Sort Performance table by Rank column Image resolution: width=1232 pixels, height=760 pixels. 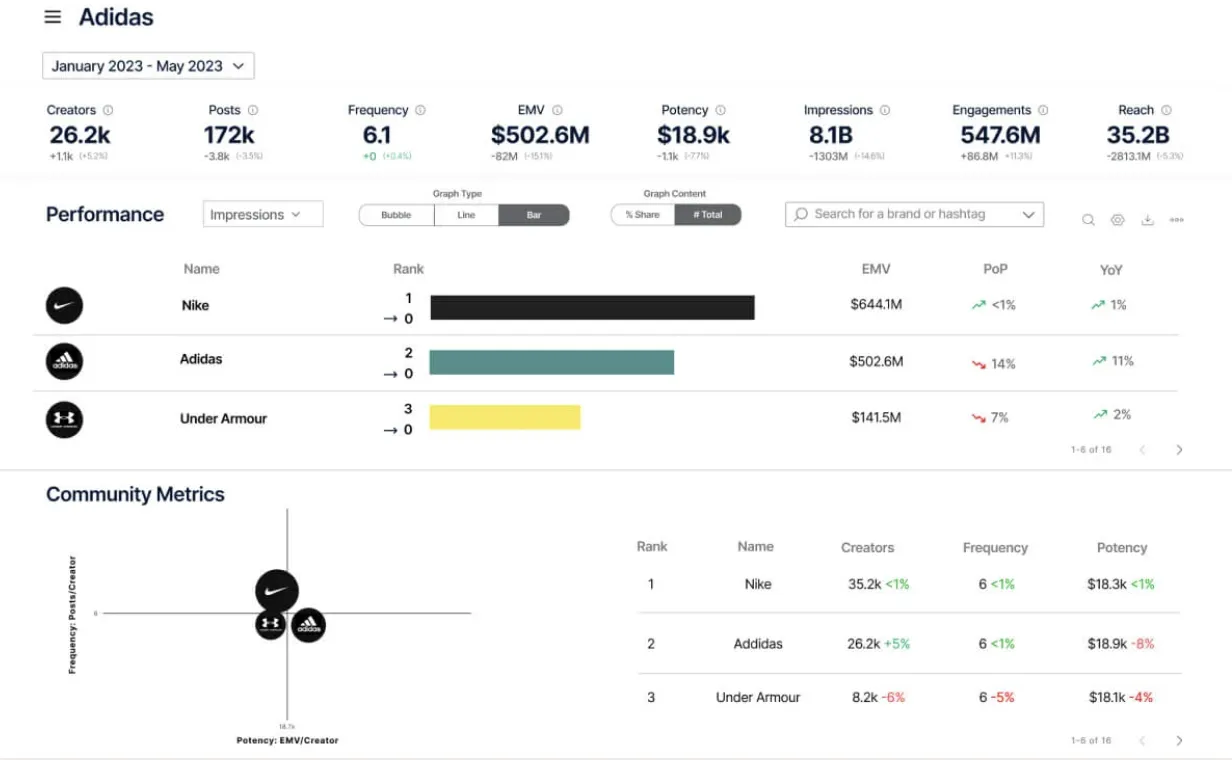(408, 269)
